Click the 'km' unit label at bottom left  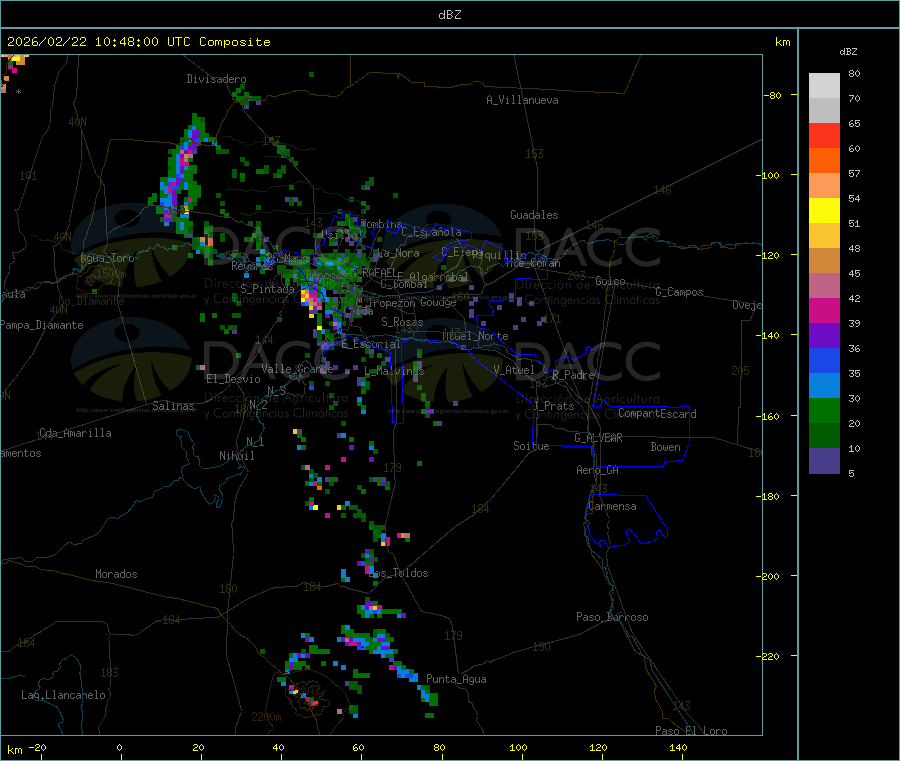coord(14,750)
